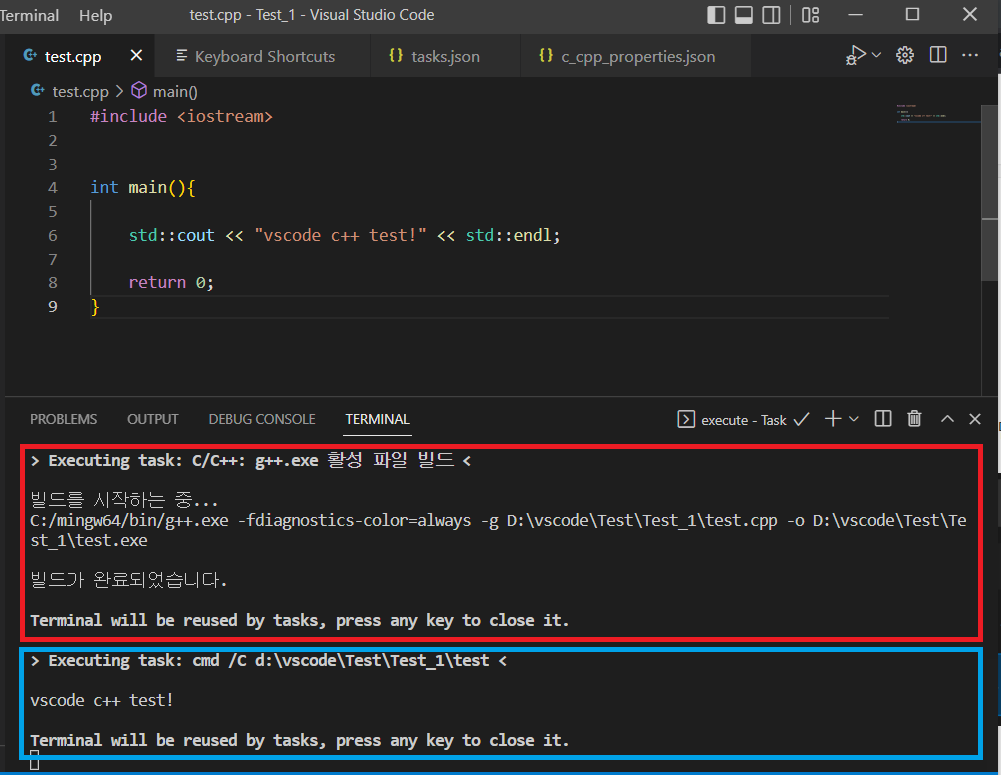Click the editor vertical scrollbar

990,192
